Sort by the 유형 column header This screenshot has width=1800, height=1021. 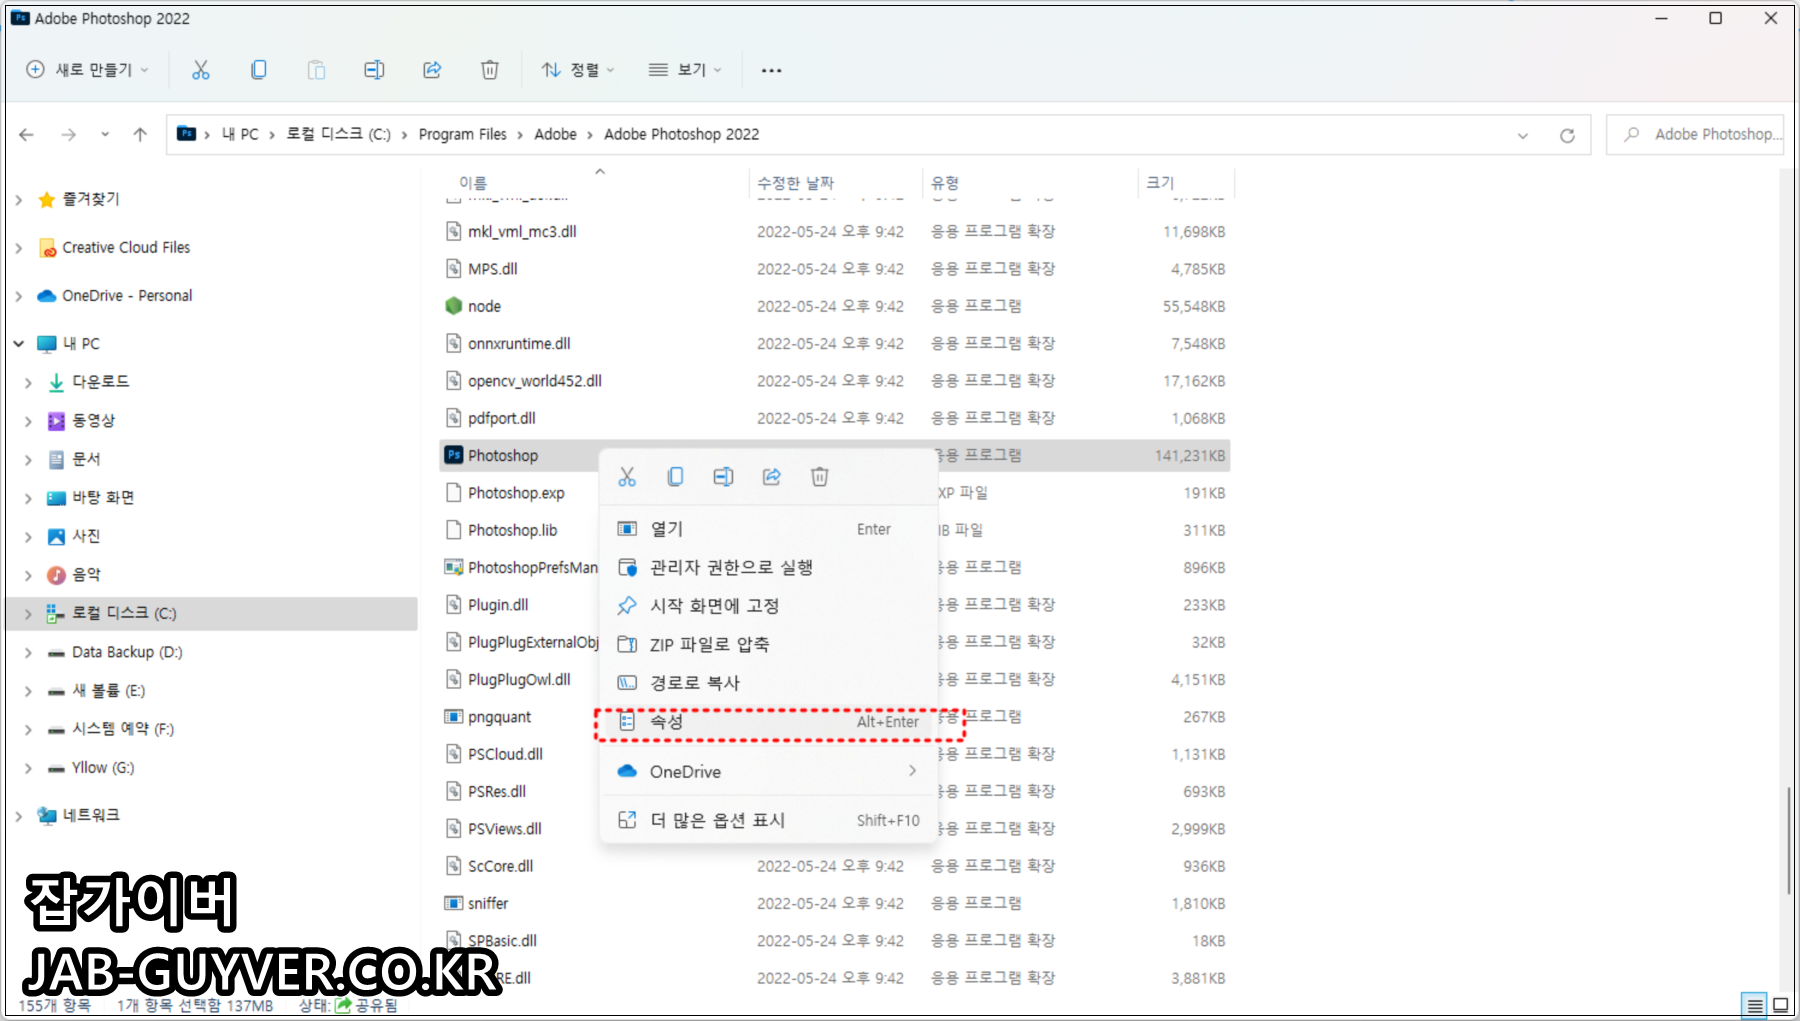point(1030,183)
